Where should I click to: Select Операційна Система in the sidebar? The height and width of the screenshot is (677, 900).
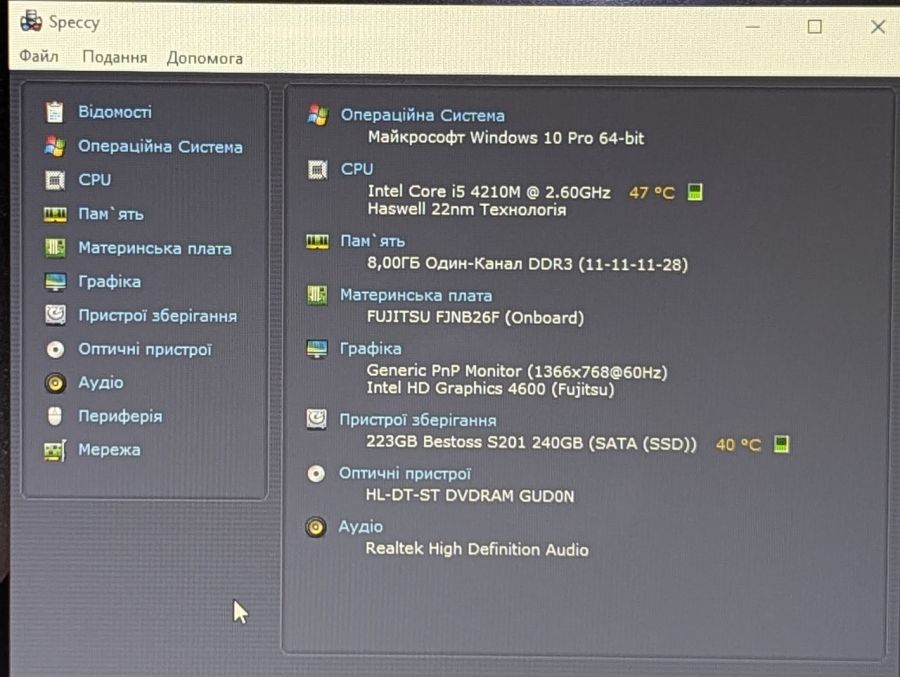[x=160, y=146]
